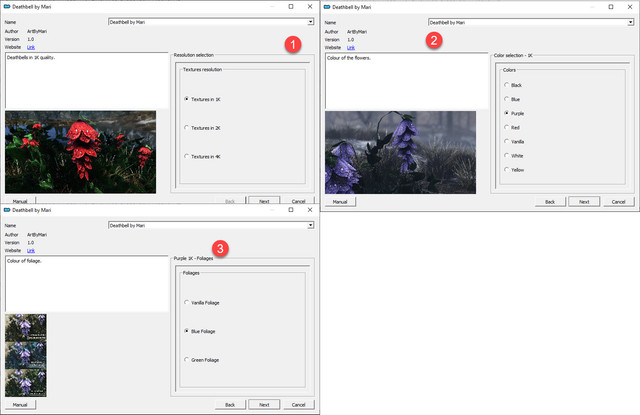Click Cancel in resolution selection window
This screenshot has width=640, height=415.
point(298,200)
